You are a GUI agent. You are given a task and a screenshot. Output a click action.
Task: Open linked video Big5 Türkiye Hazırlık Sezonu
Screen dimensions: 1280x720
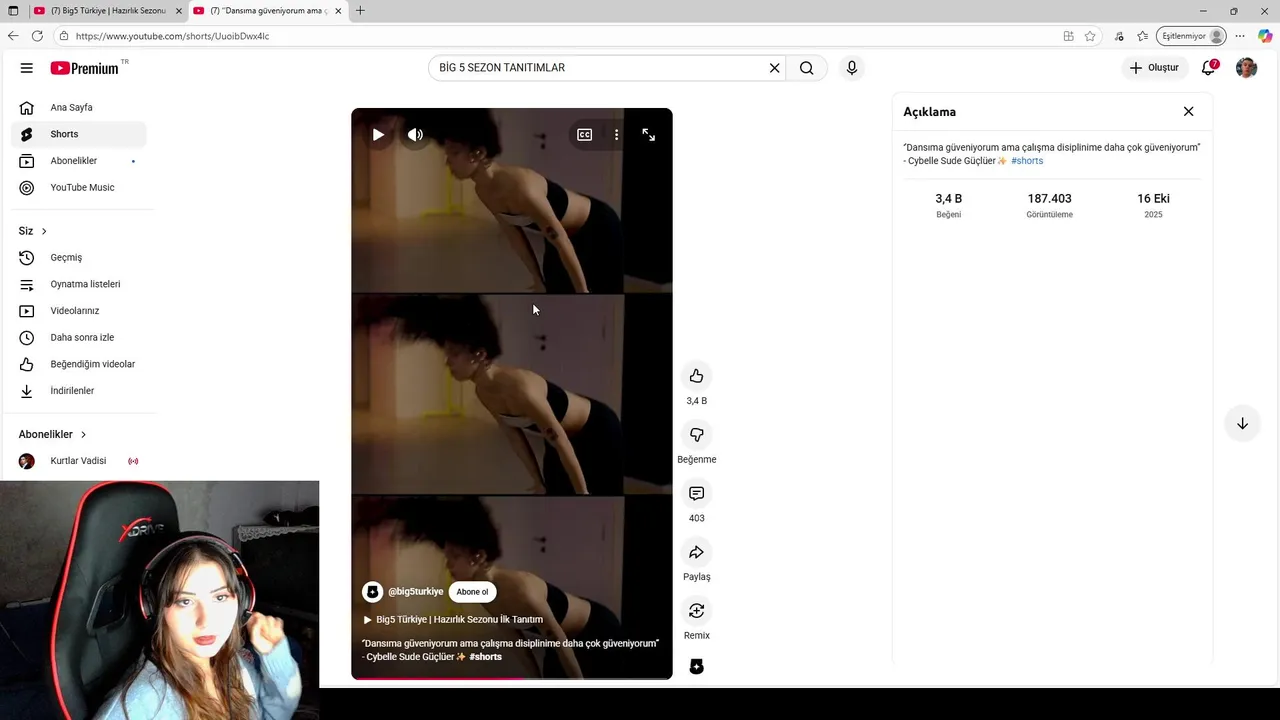[x=453, y=620]
